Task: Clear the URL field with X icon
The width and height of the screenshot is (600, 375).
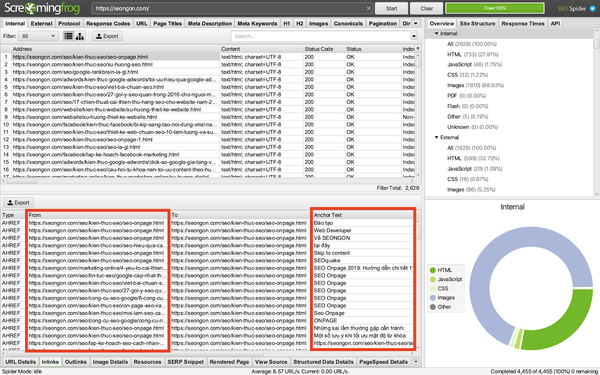Action: (x=368, y=8)
